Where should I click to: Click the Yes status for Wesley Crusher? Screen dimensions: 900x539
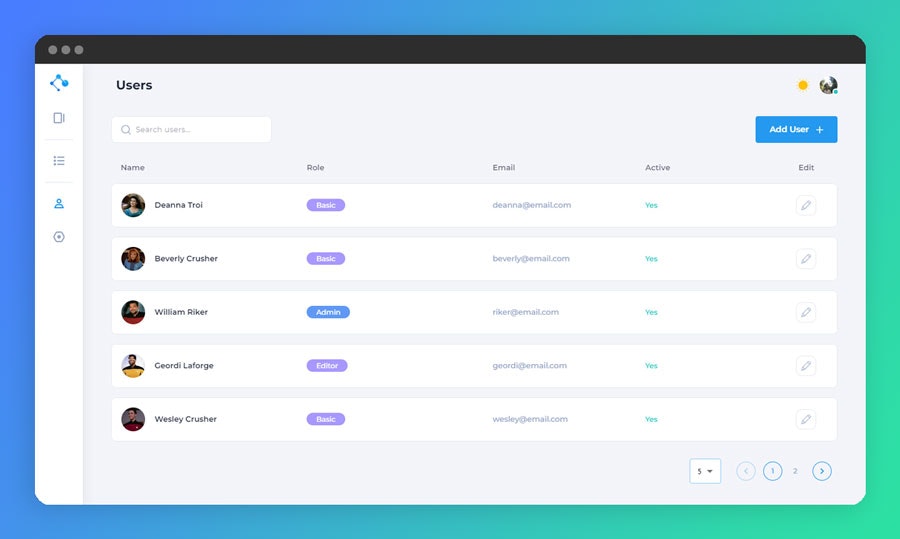click(x=651, y=420)
